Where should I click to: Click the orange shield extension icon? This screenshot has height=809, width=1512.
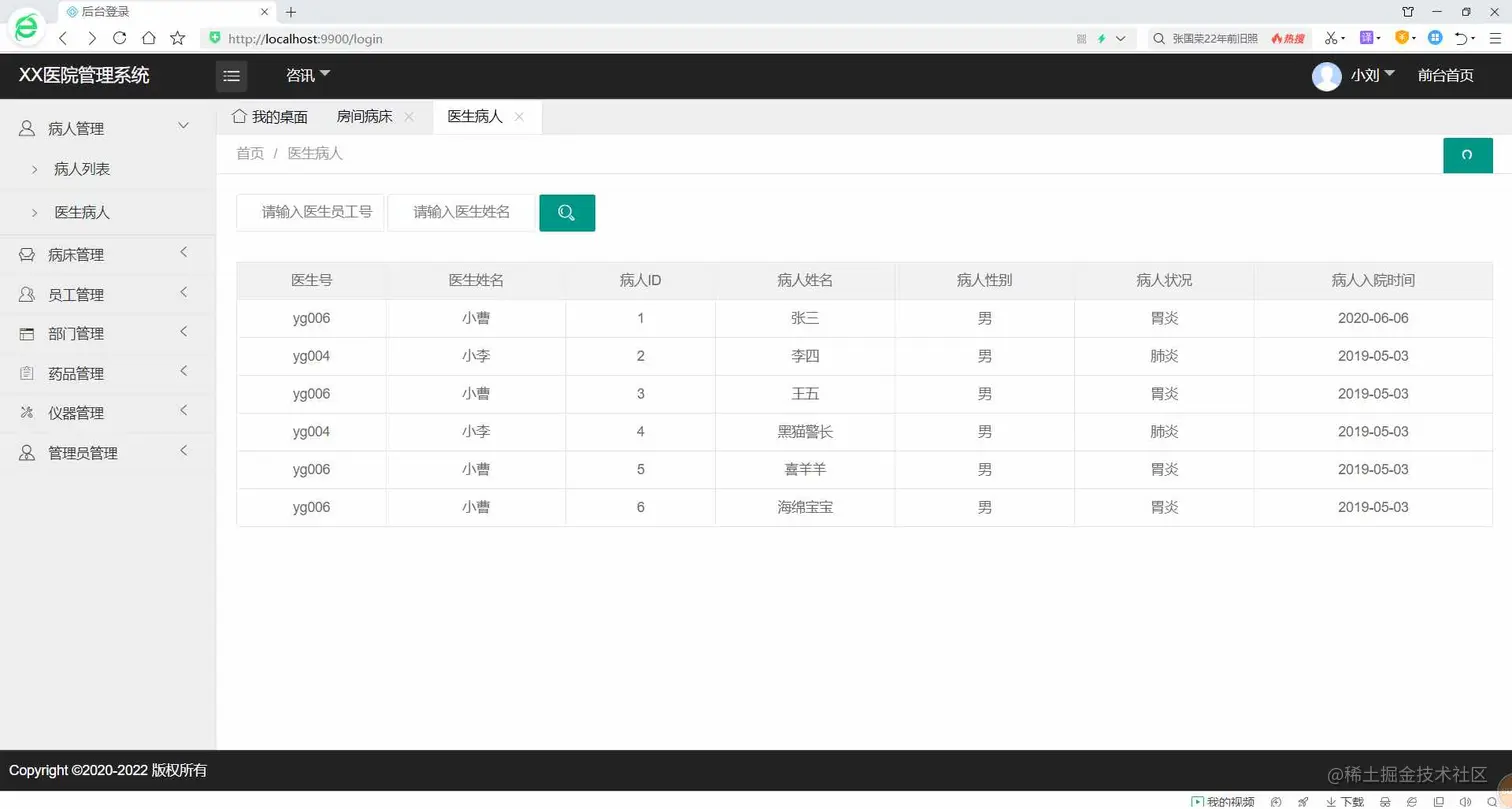coord(1402,38)
